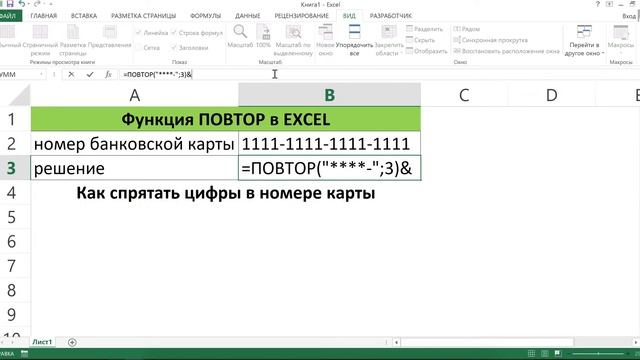Image resolution: width=640 pixels, height=360 pixels.
Task: Toggle the Строка формул formula bar checkbox
Action: [197, 33]
